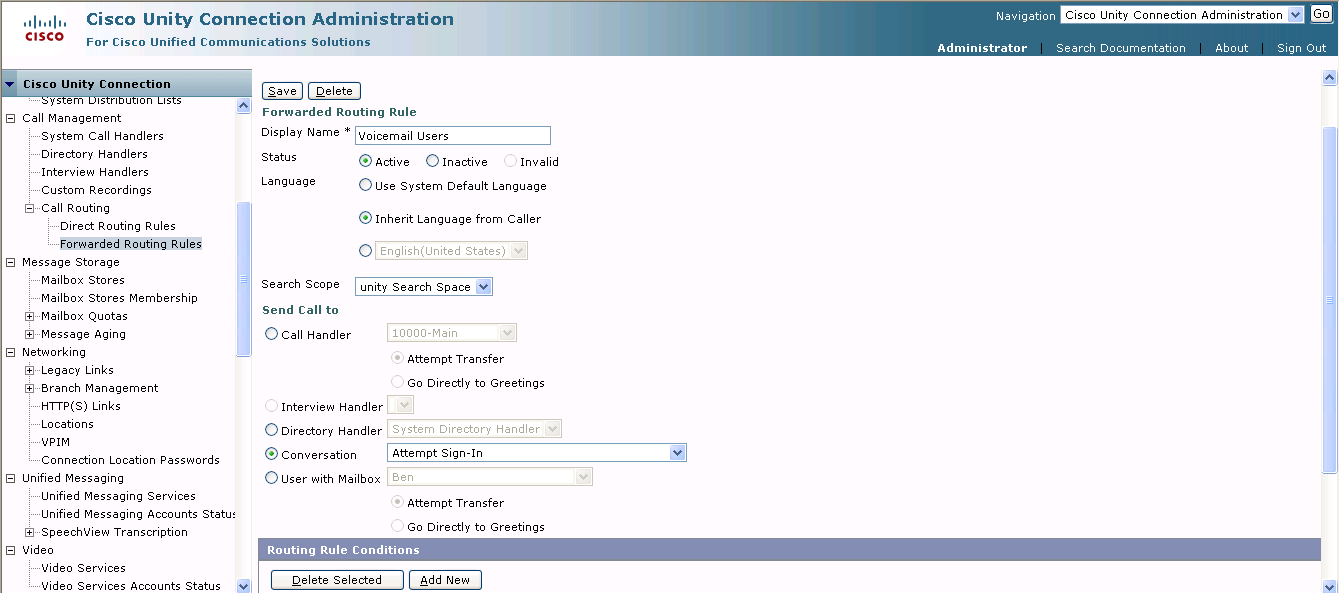
Task: Select the English(United States) language radio
Action: 366,251
